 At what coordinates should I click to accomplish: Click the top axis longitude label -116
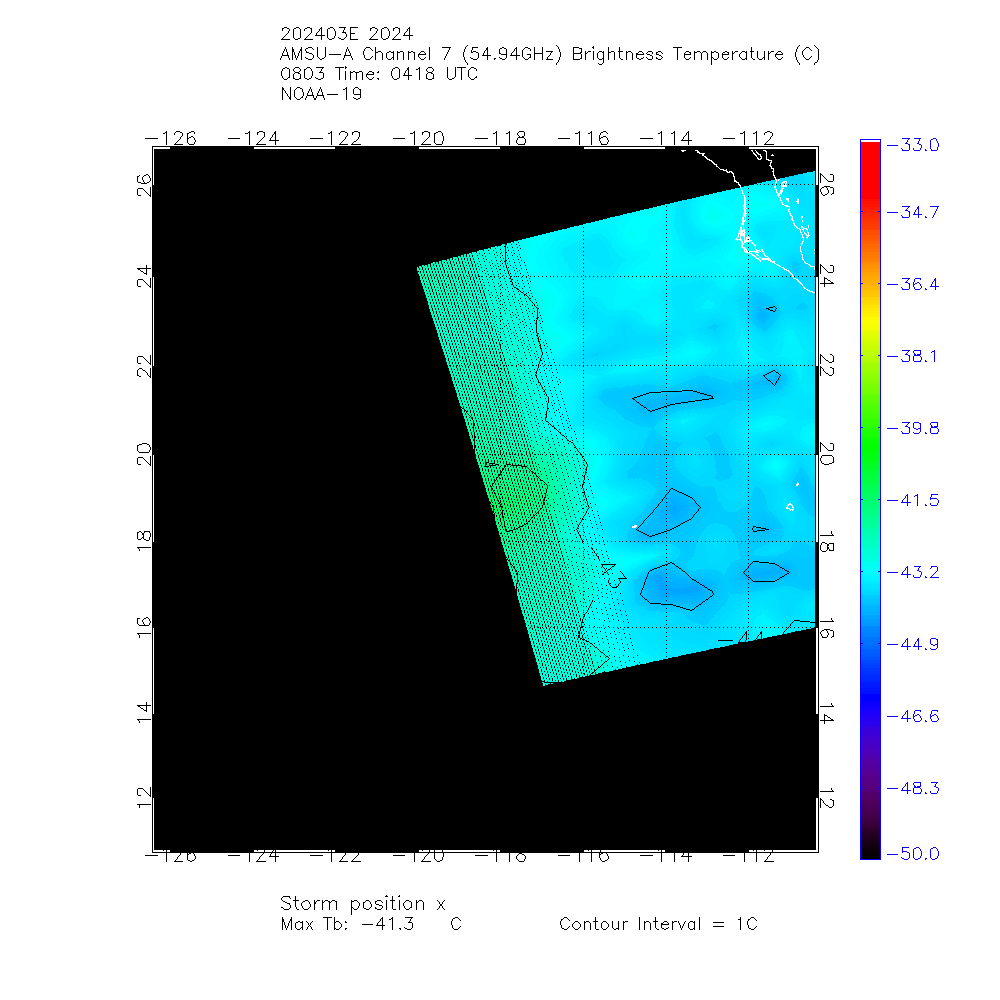tap(583, 138)
